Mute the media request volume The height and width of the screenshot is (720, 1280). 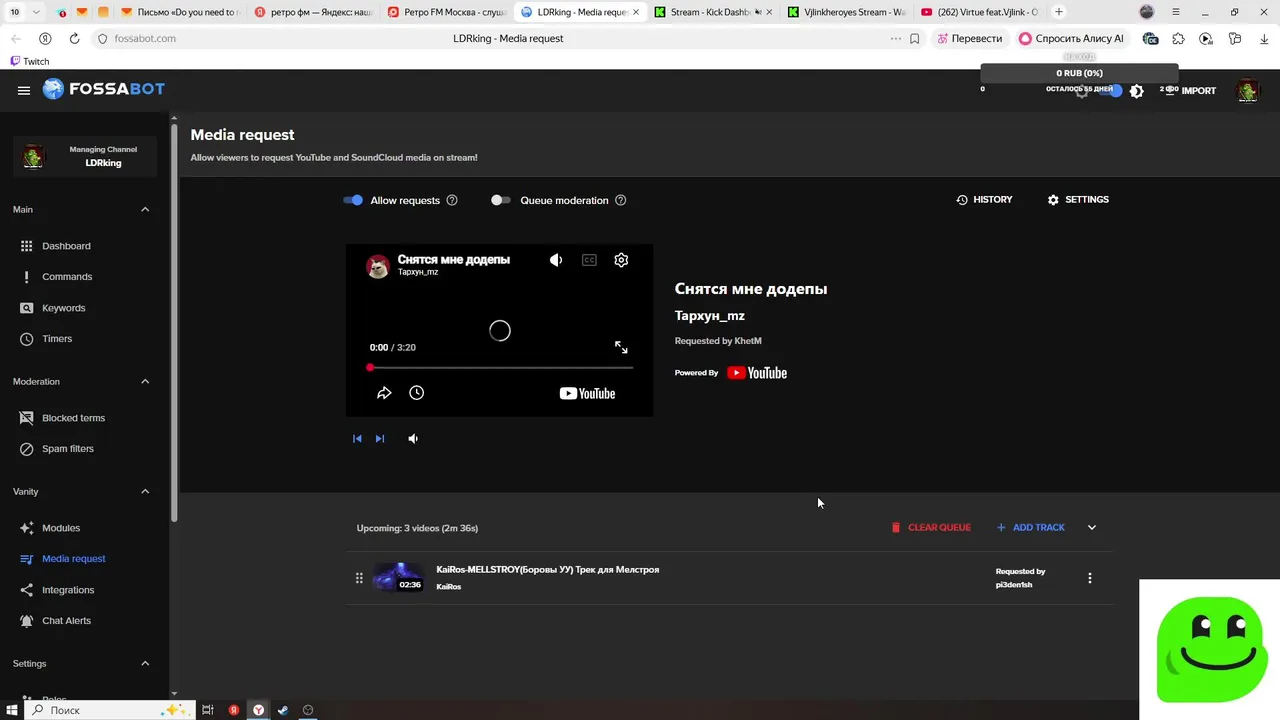413,439
